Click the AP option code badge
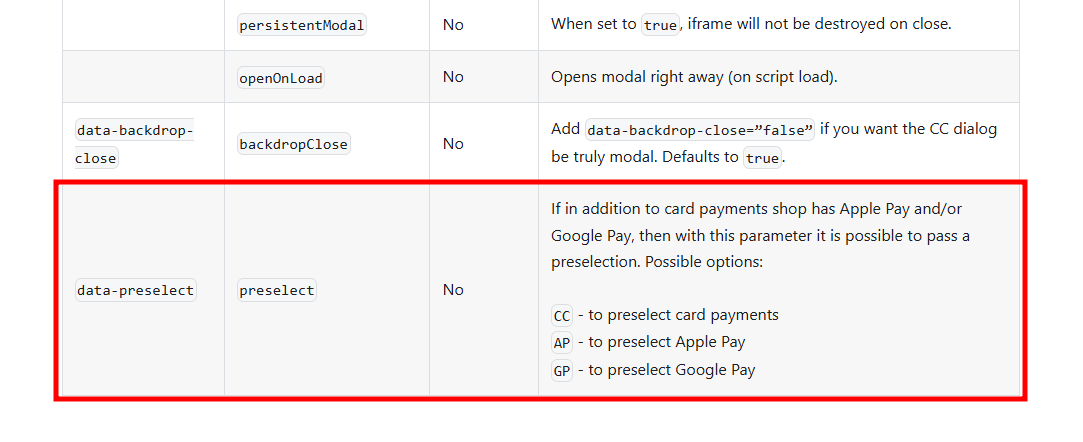1083x442 pixels. pos(562,343)
